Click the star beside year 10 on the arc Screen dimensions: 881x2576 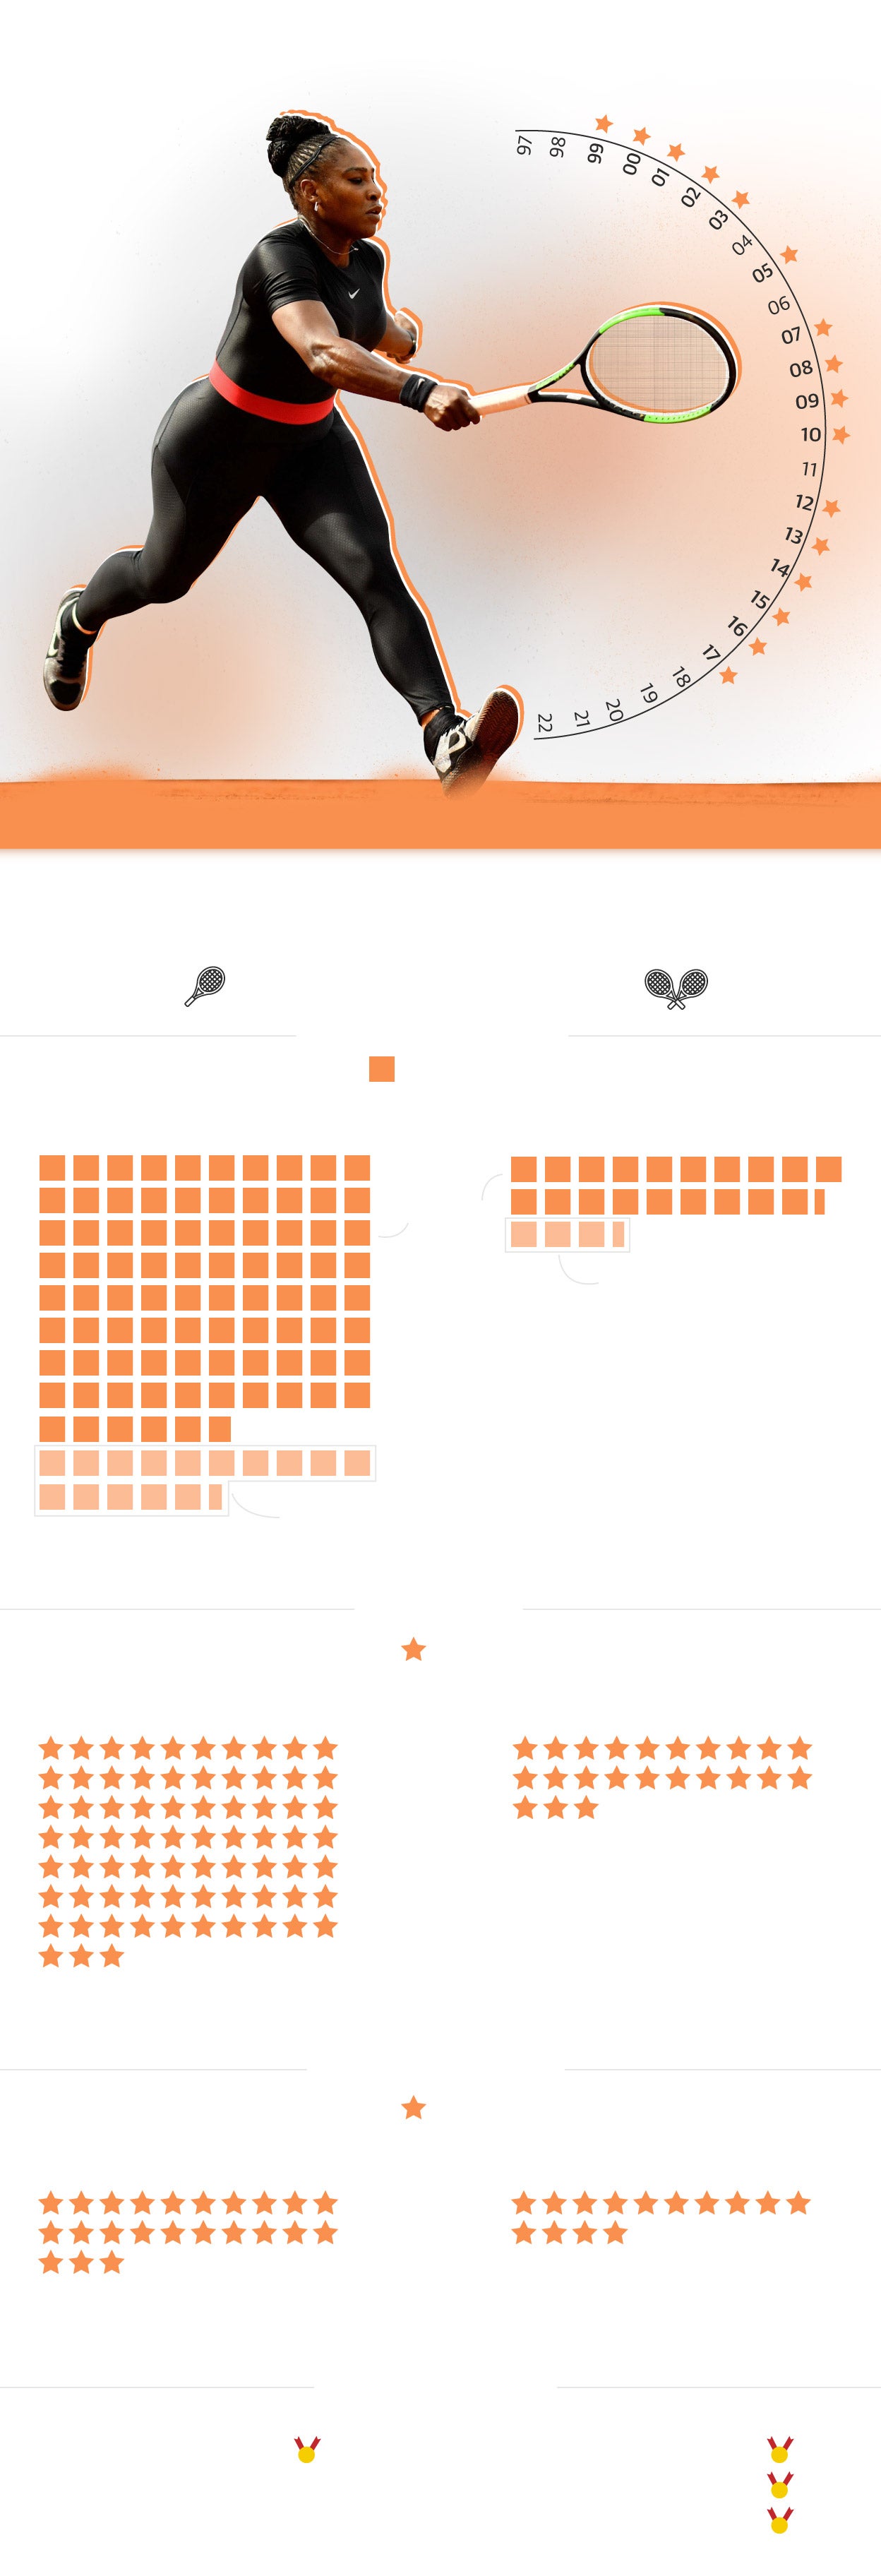841,434
